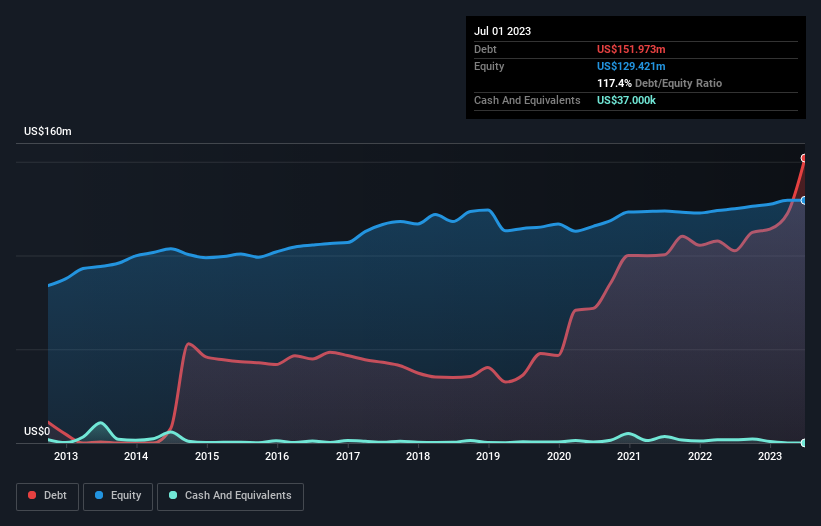Click the 2021 x-axis label
Screen dimensions: 821x526
point(629,456)
